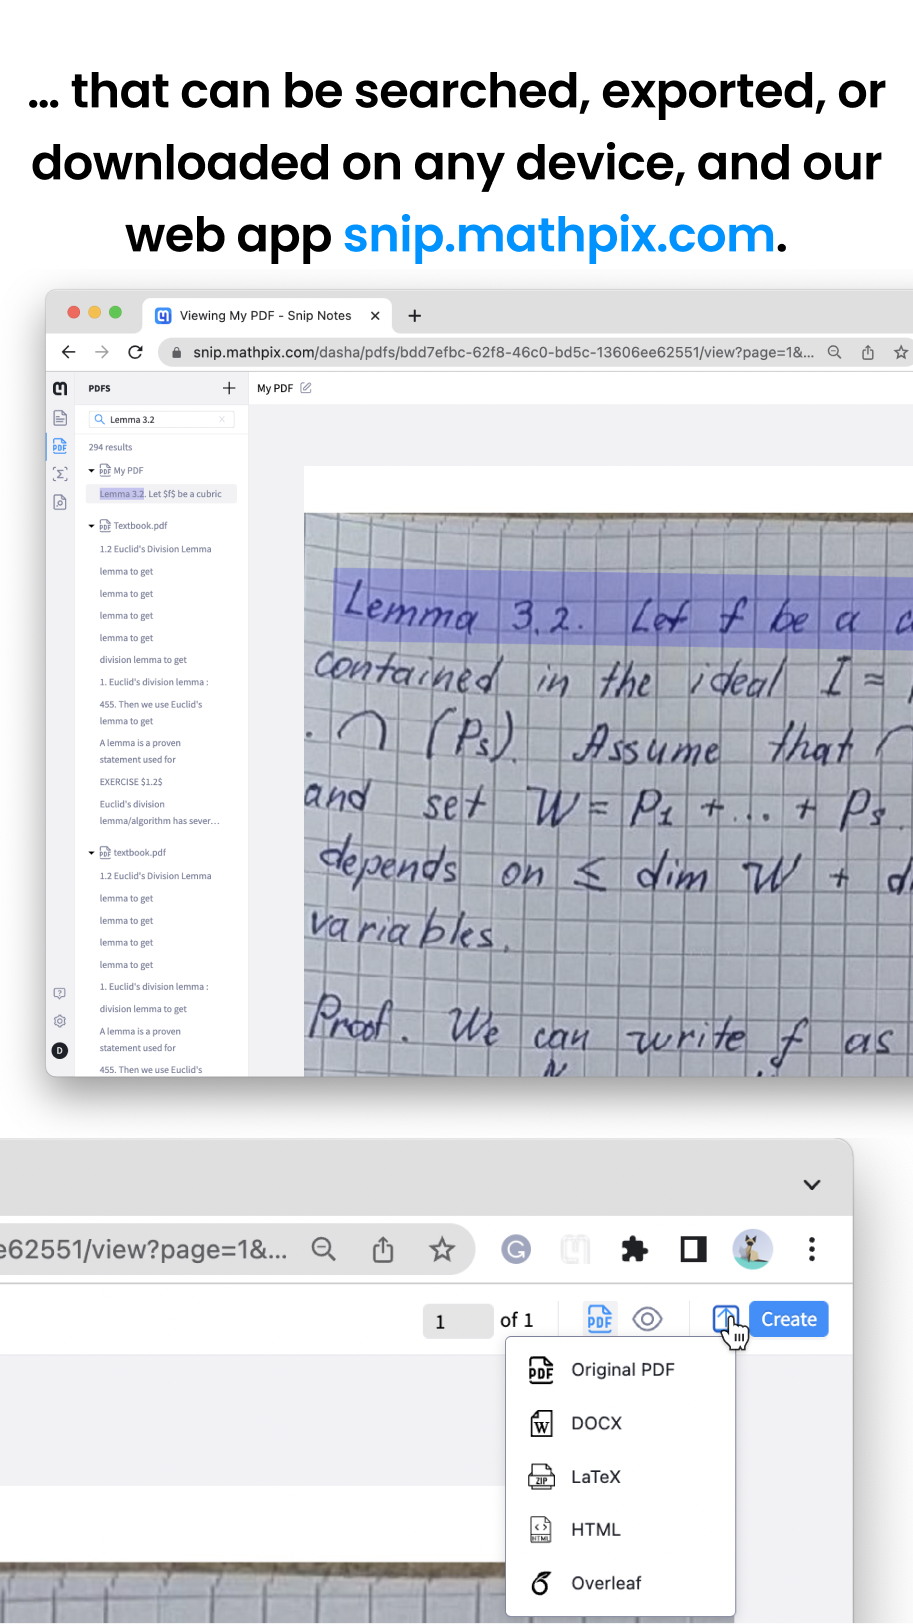Open the Extensions puzzle icon

tap(634, 1249)
